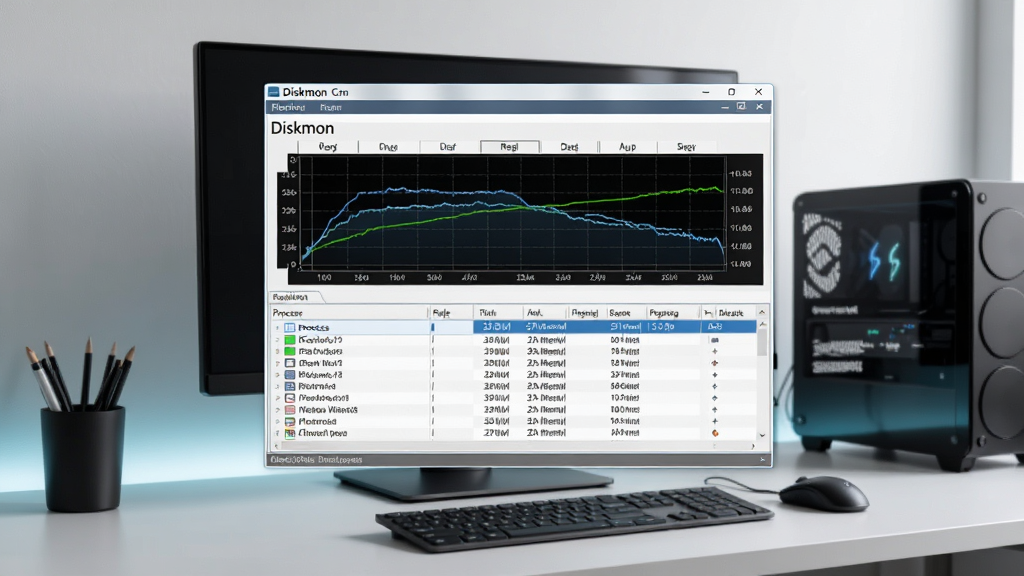Sort by the Pegsnog column header
Image resolution: width=1024 pixels, height=576 pixels.
point(673,313)
